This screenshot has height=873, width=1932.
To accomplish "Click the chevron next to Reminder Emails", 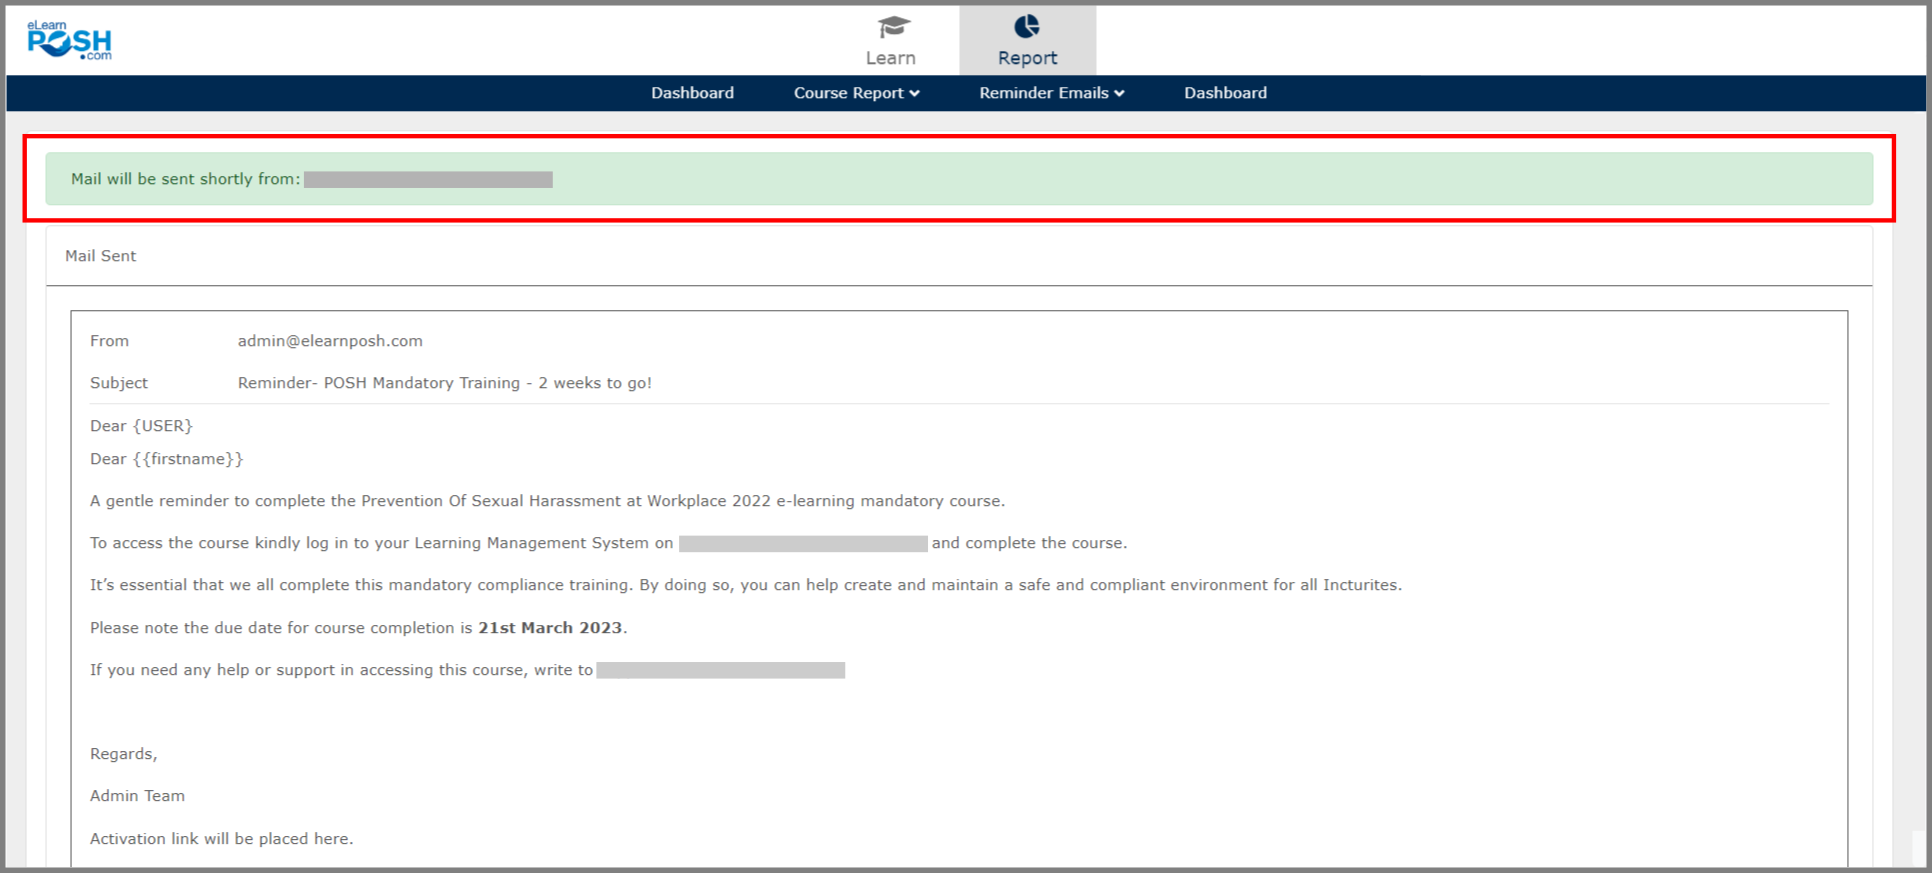I will (x=1120, y=94).
